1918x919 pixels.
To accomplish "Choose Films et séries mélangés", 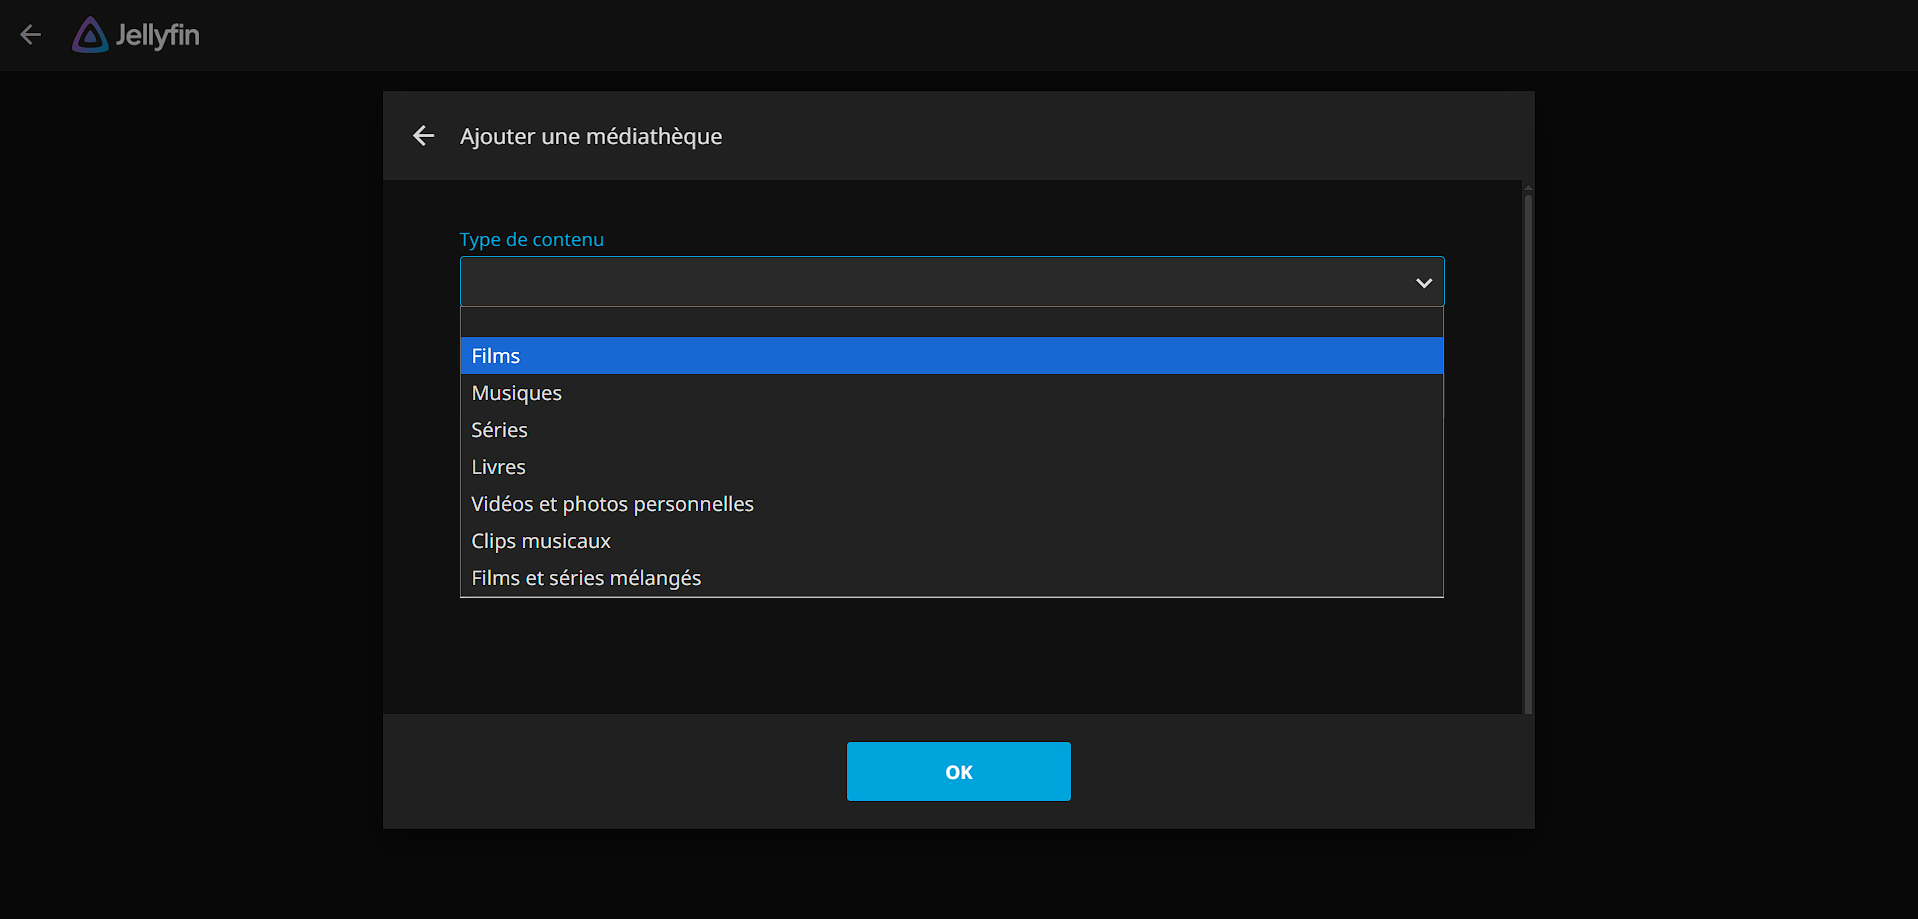I will coord(586,578).
